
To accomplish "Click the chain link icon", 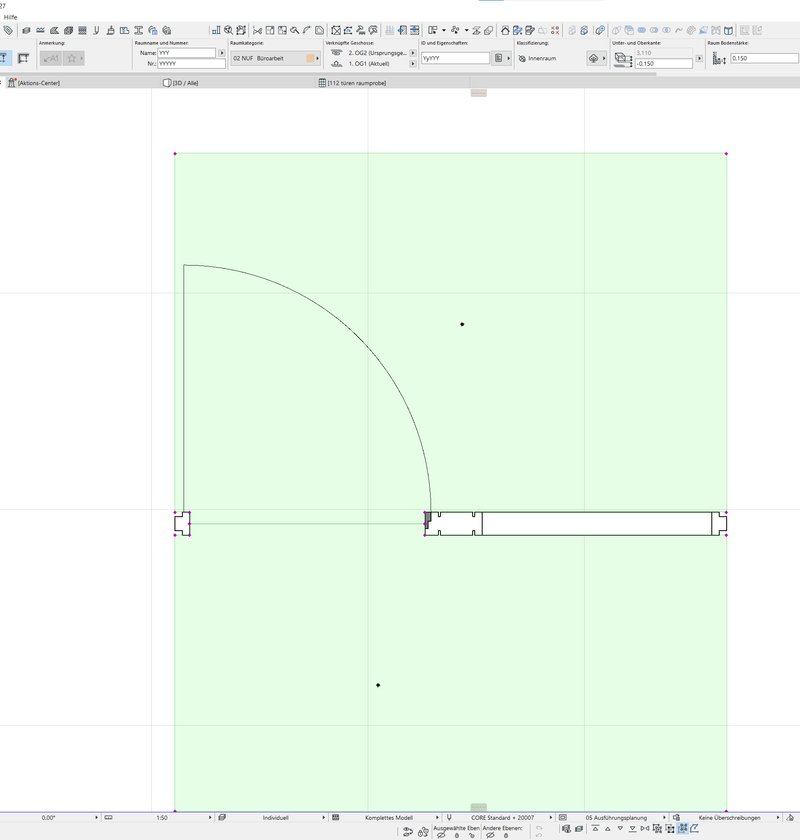I will pyautogui.click(x=600, y=31).
